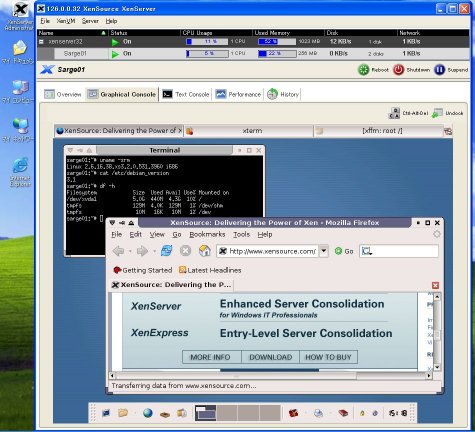The image size is (475, 432).
Task: Open the XenVM menu
Action: pyautogui.click(x=66, y=21)
